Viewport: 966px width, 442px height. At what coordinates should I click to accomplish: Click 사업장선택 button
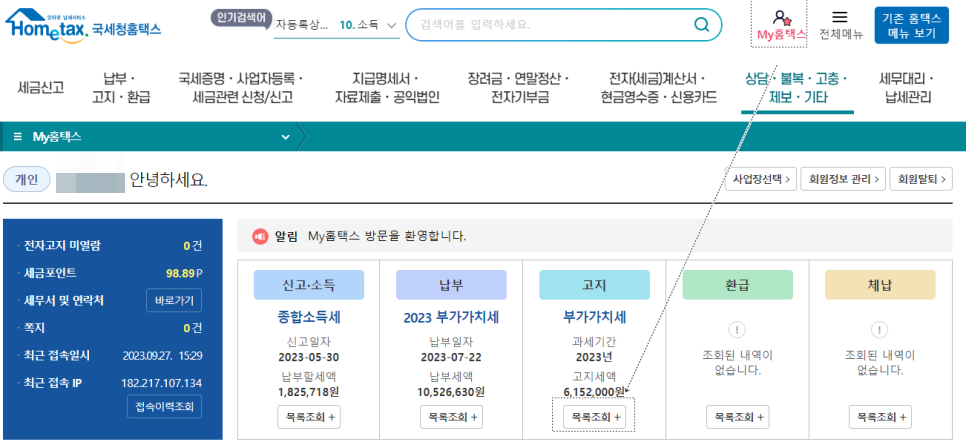[763, 179]
